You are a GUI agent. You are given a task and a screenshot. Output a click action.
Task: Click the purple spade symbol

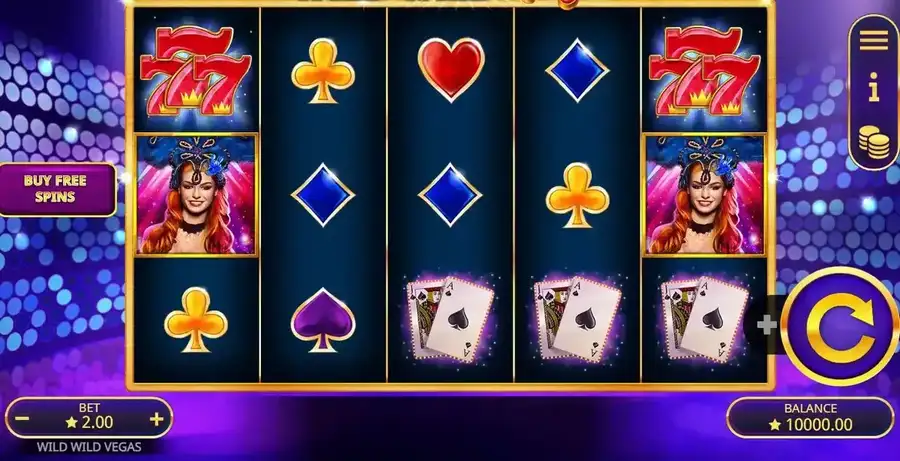click(323, 320)
